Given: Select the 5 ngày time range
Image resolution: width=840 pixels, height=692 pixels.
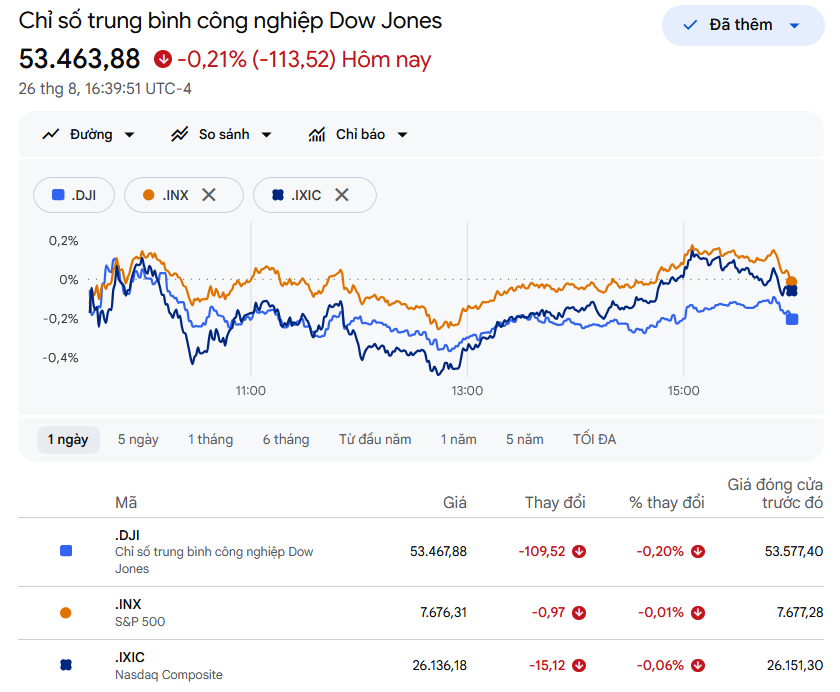Looking at the screenshot, I should tap(138, 440).
